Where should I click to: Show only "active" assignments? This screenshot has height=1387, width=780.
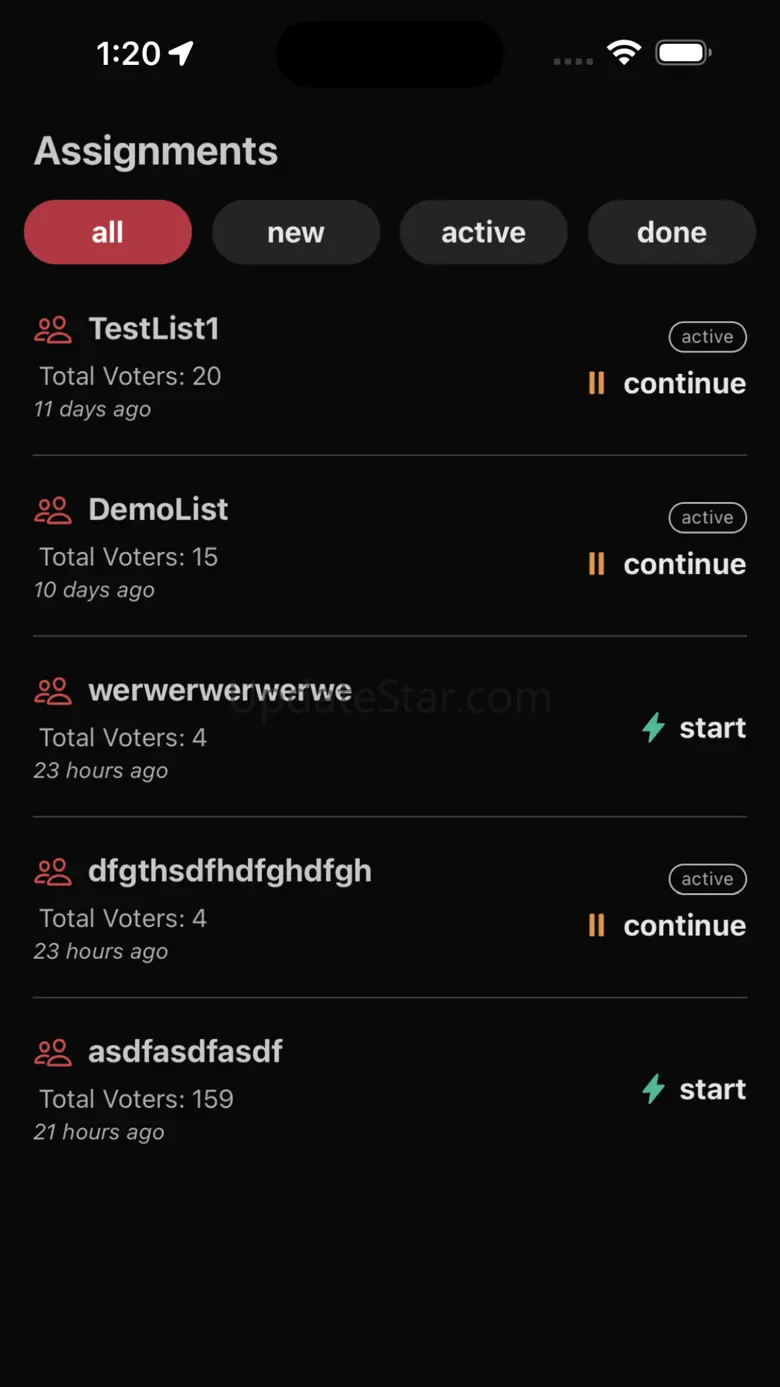484,232
